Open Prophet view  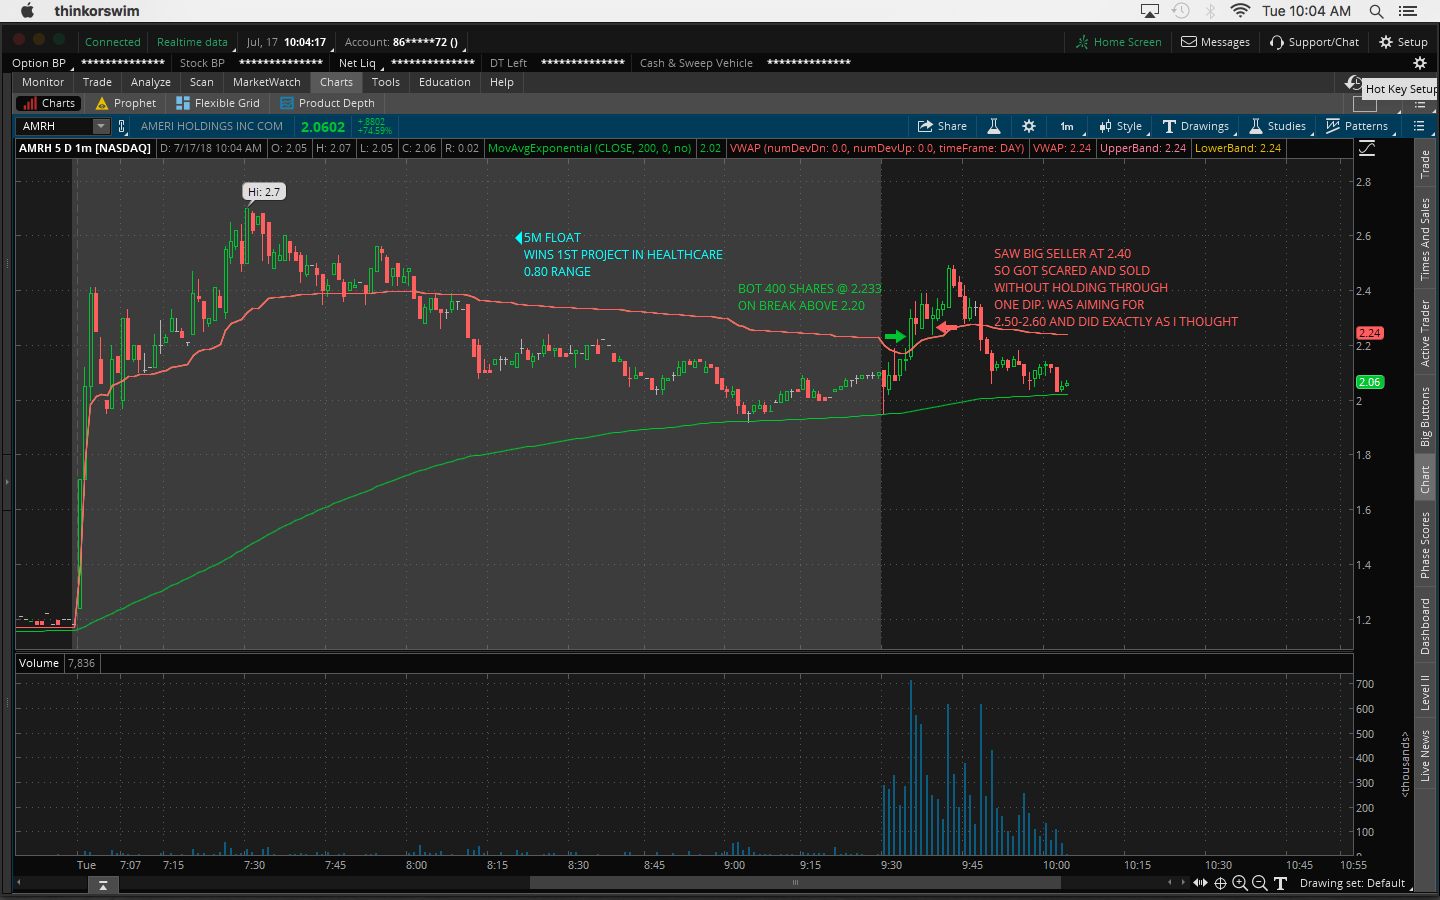click(126, 103)
